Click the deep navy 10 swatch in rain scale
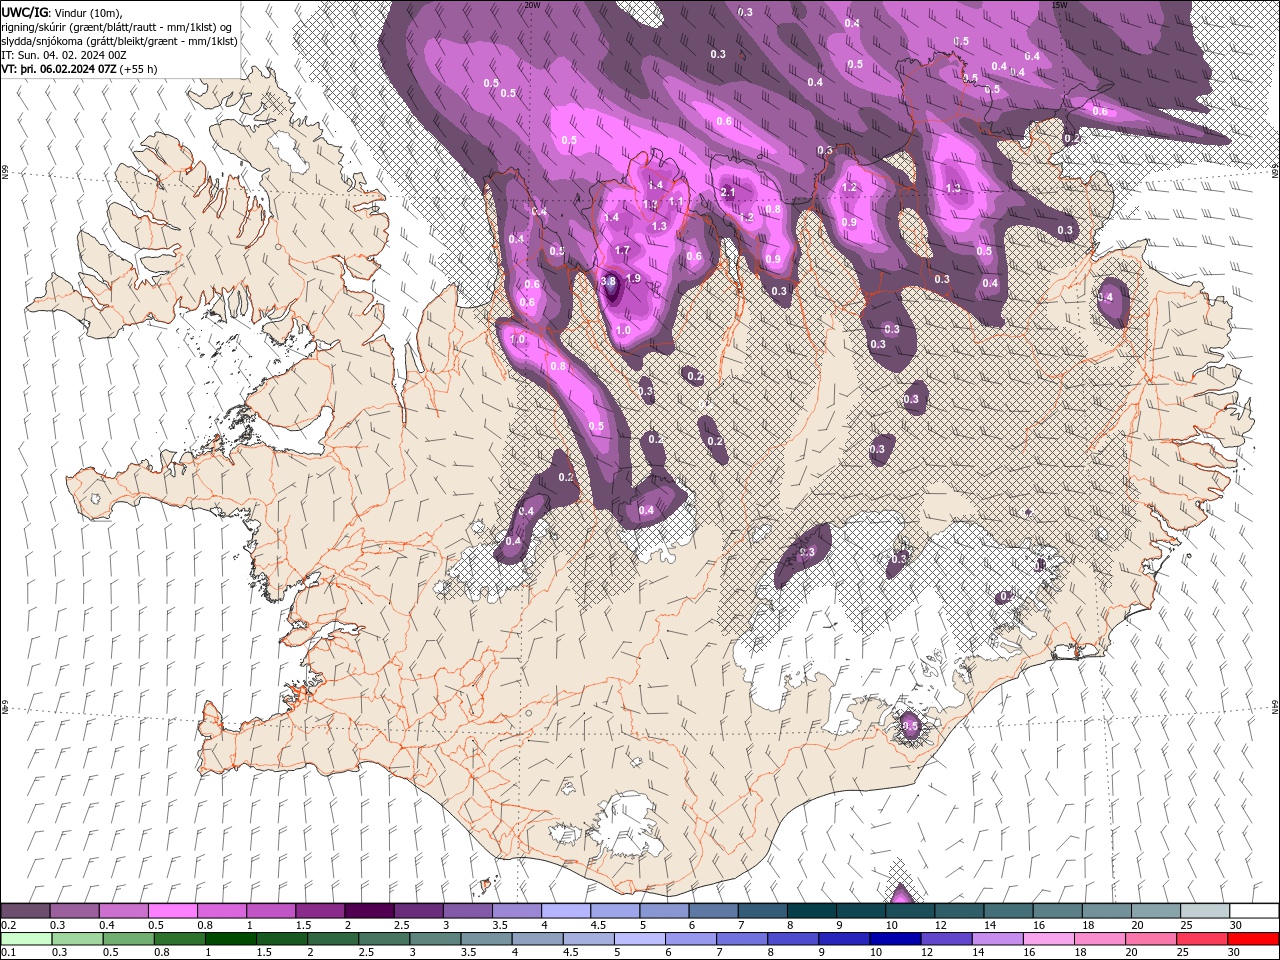This screenshot has width=1280, height=960. coord(894,939)
